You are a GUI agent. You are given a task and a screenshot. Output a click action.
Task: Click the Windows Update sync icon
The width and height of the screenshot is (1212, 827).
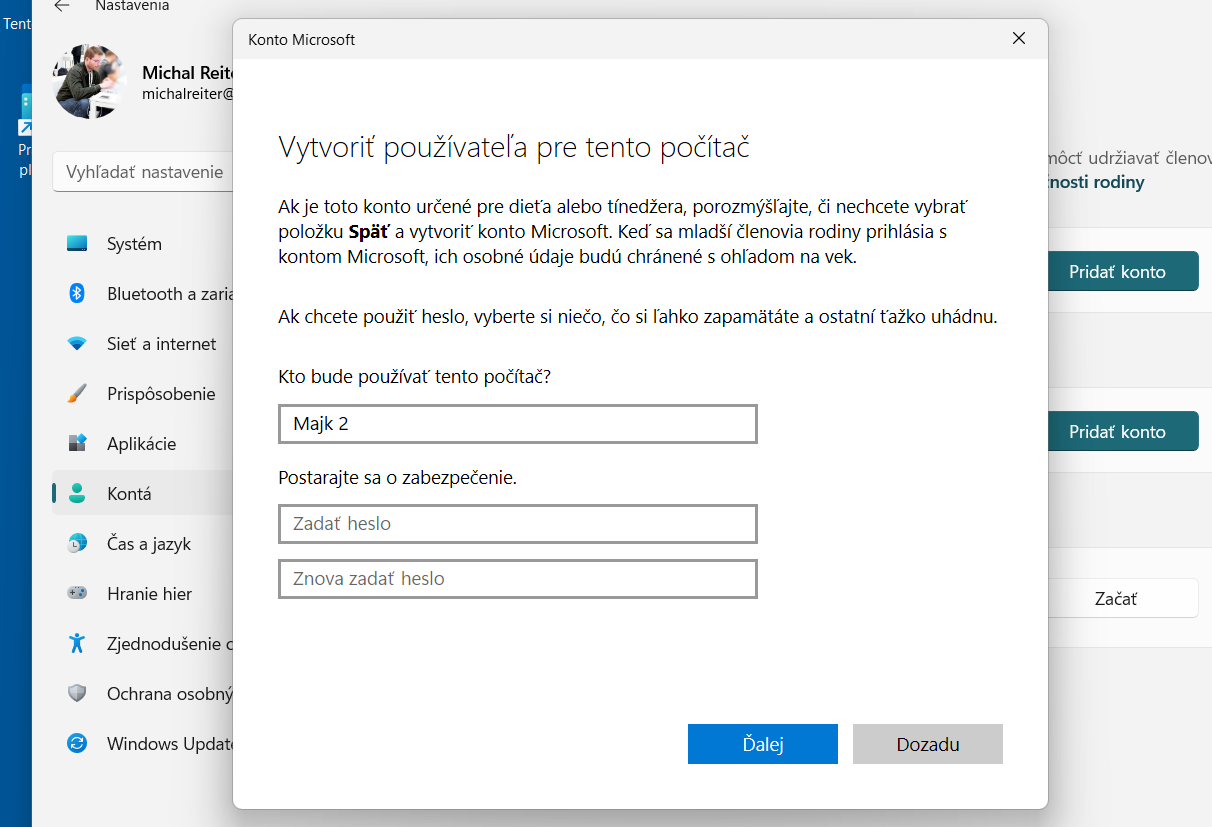(77, 744)
